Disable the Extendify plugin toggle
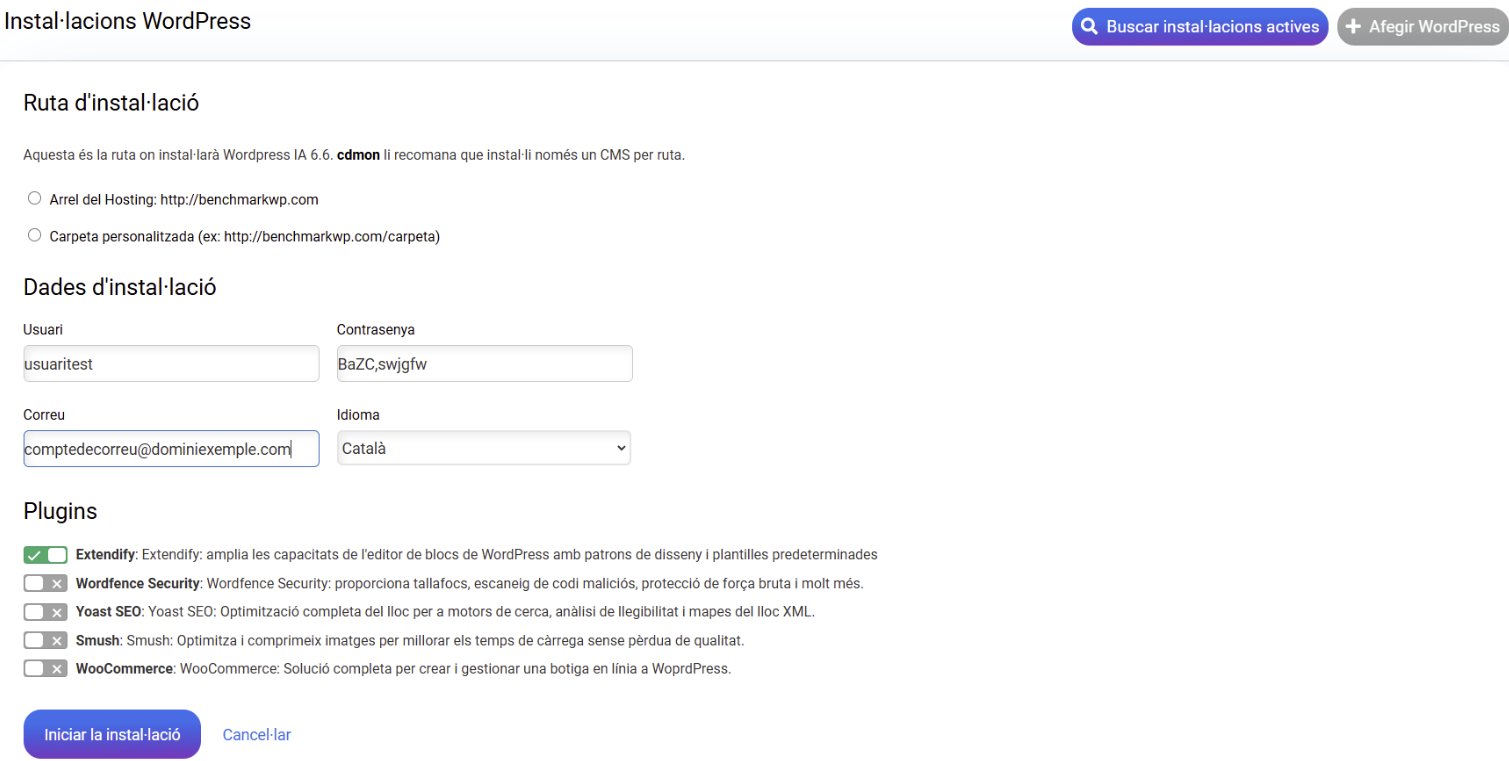 46,554
